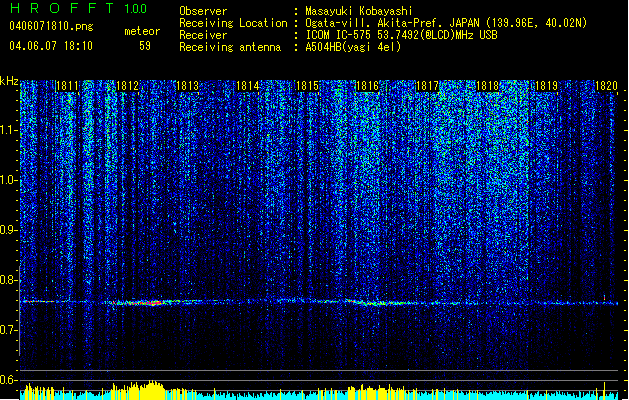Click the 1.1 frequency axis label
The height and width of the screenshot is (400, 629).
coord(9,130)
